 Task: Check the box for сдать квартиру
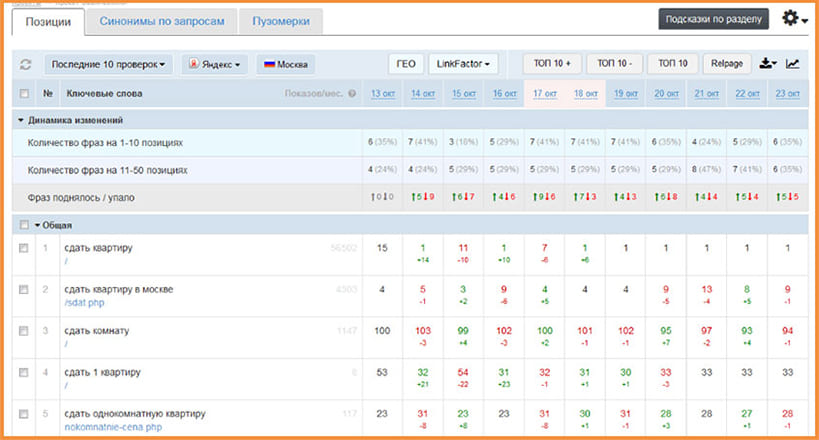24,248
